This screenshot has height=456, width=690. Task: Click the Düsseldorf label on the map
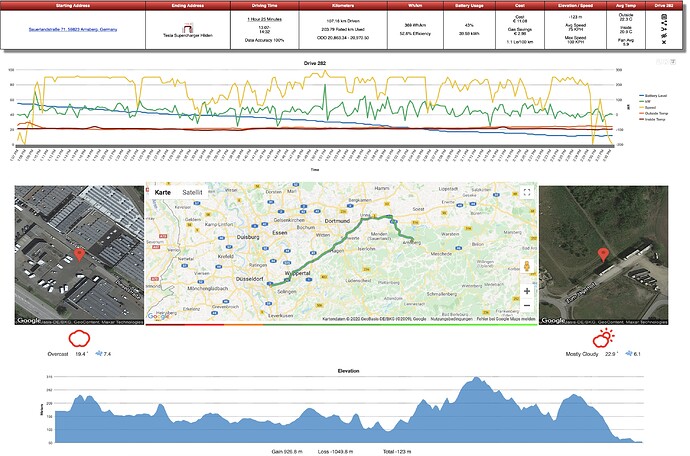pyautogui.click(x=250, y=279)
